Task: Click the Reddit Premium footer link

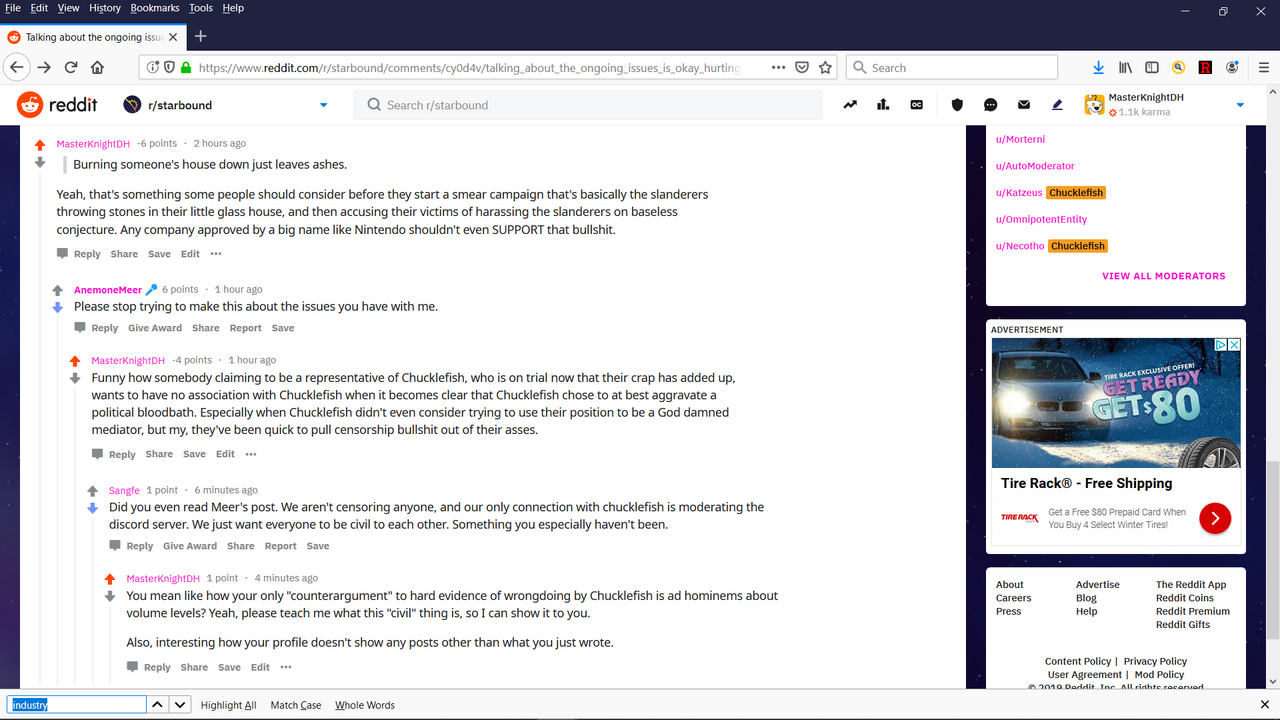Action: point(1193,611)
